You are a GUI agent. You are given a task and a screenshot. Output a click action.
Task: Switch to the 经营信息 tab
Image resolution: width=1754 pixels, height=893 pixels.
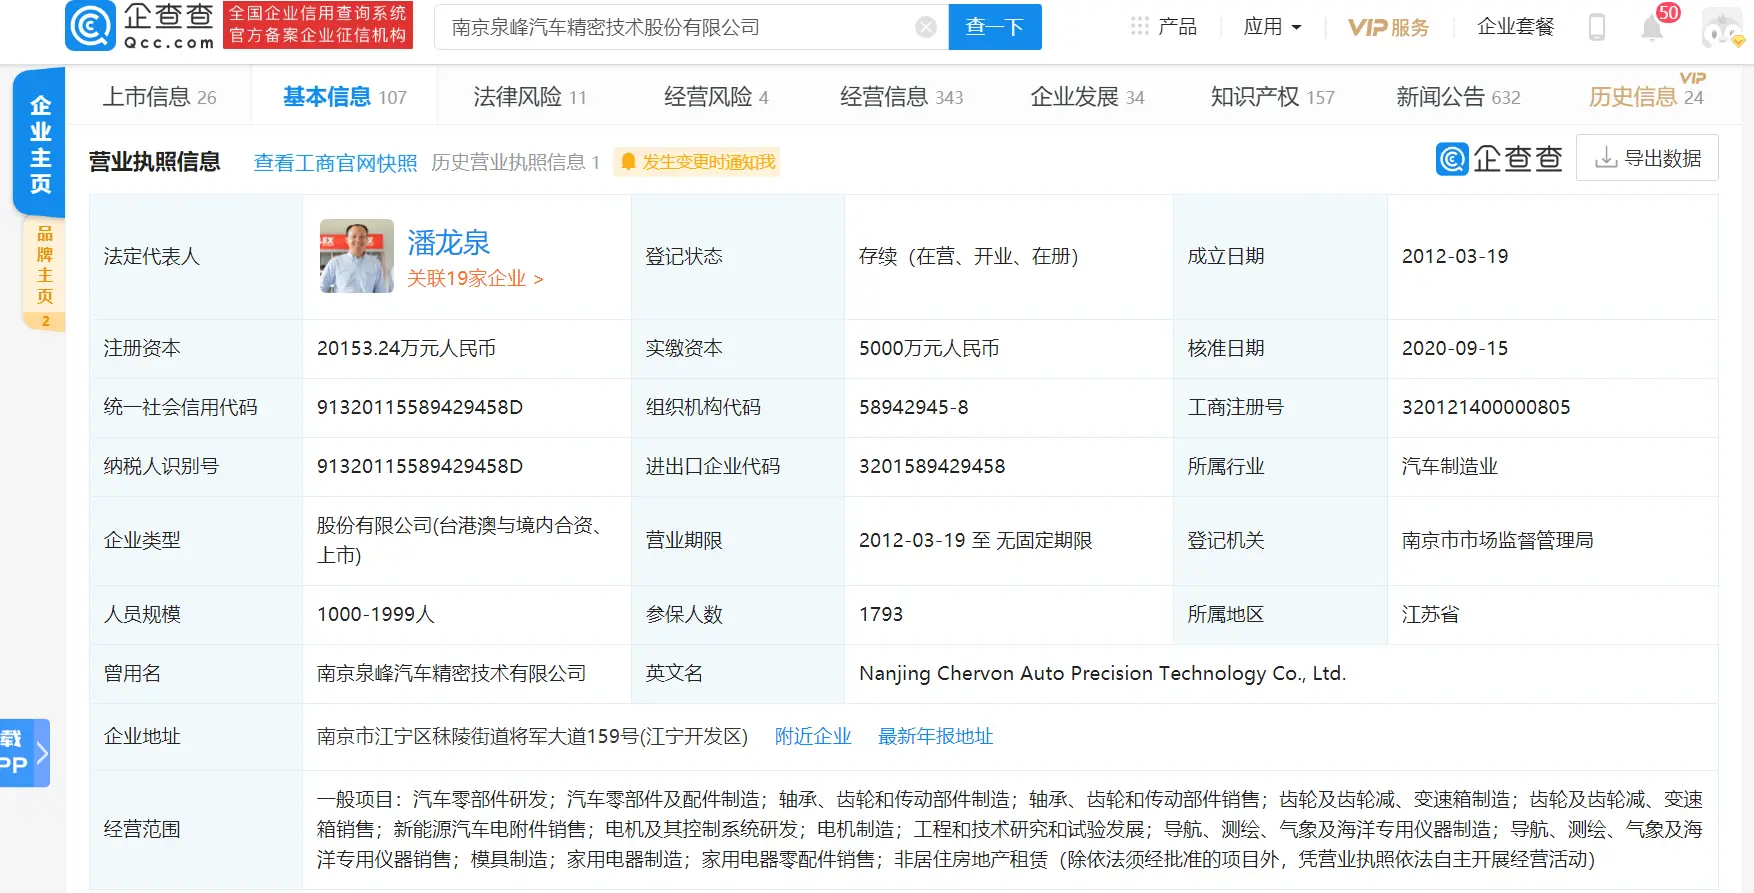coord(901,97)
